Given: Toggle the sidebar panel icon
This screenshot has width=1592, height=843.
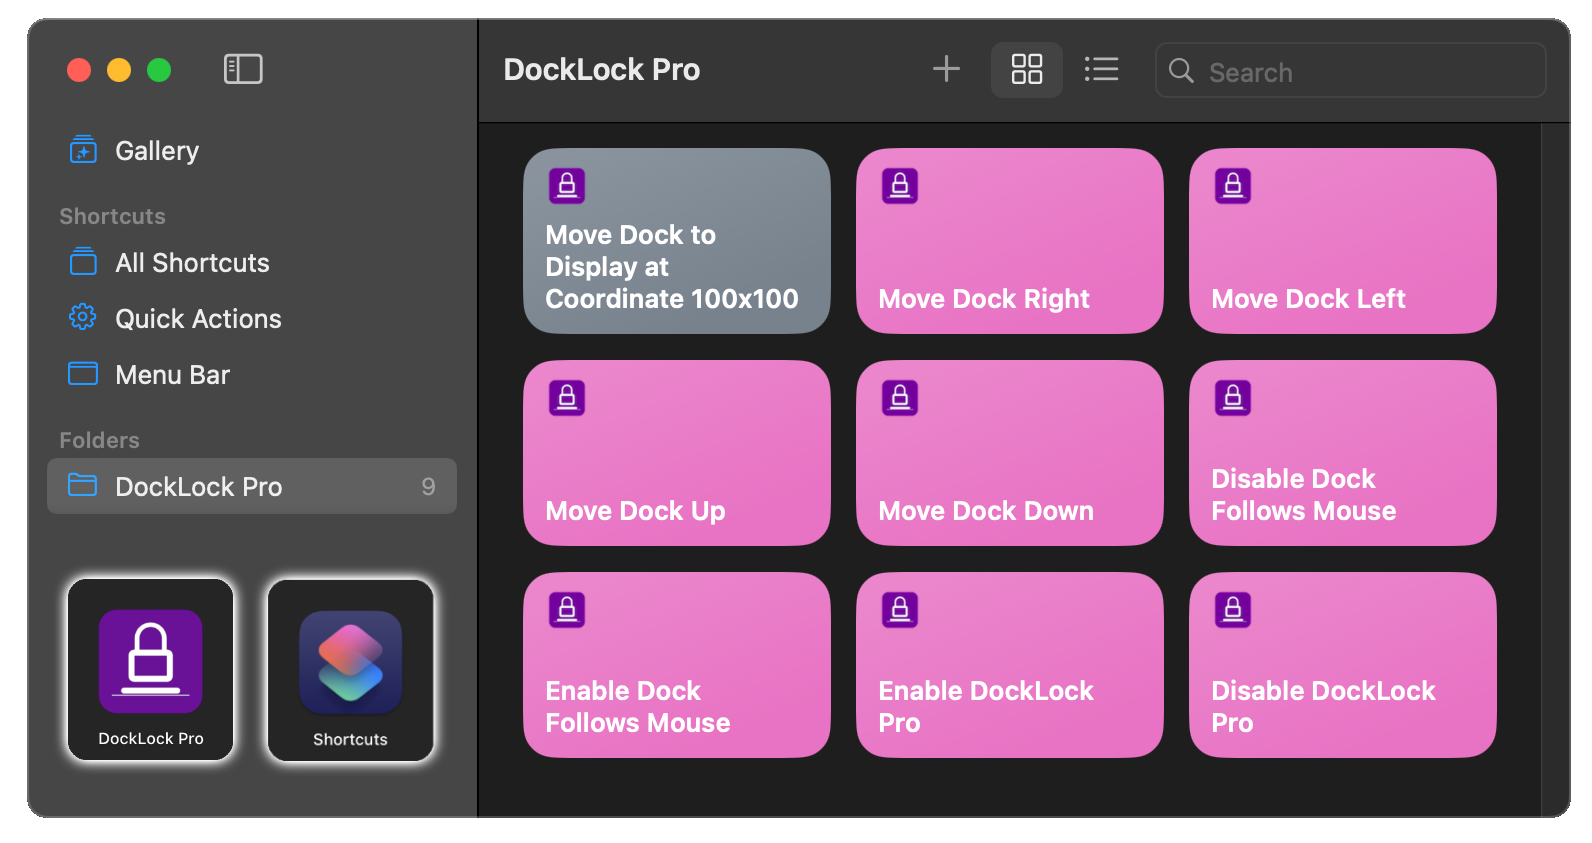Looking at the screenshot, I should pos(243,69).
